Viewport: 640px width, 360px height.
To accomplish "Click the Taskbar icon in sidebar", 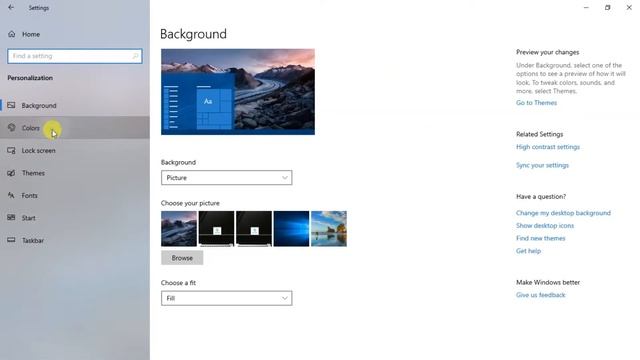I will tap(11, 240).
